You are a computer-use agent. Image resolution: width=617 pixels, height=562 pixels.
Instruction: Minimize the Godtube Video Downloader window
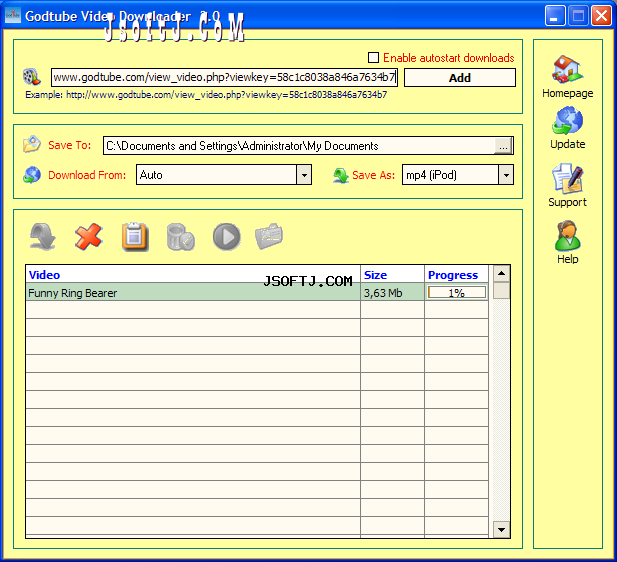[555, 16]
